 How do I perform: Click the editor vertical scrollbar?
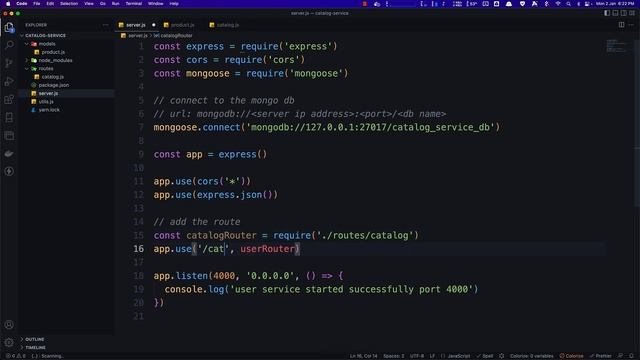coord(637,122)
